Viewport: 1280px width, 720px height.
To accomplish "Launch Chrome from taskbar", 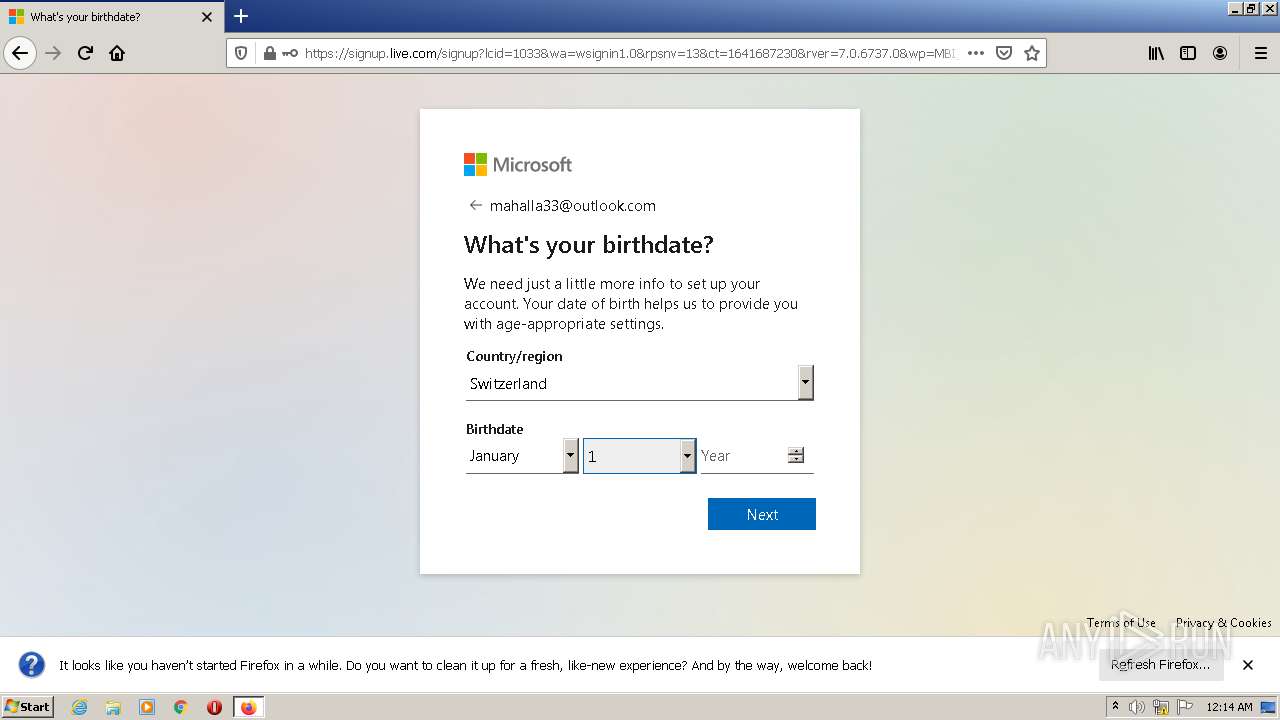I will [x=181, y=707].
